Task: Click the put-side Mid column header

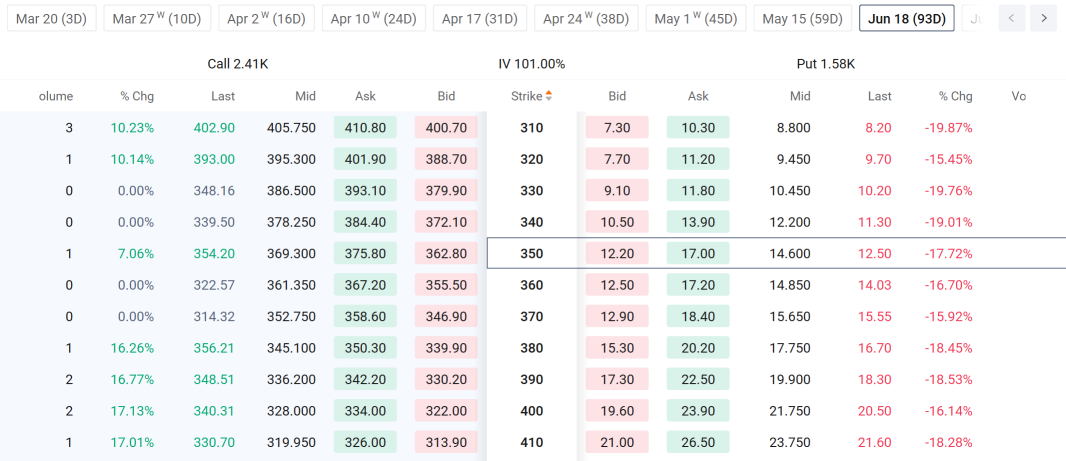Action: click(800, 97)
